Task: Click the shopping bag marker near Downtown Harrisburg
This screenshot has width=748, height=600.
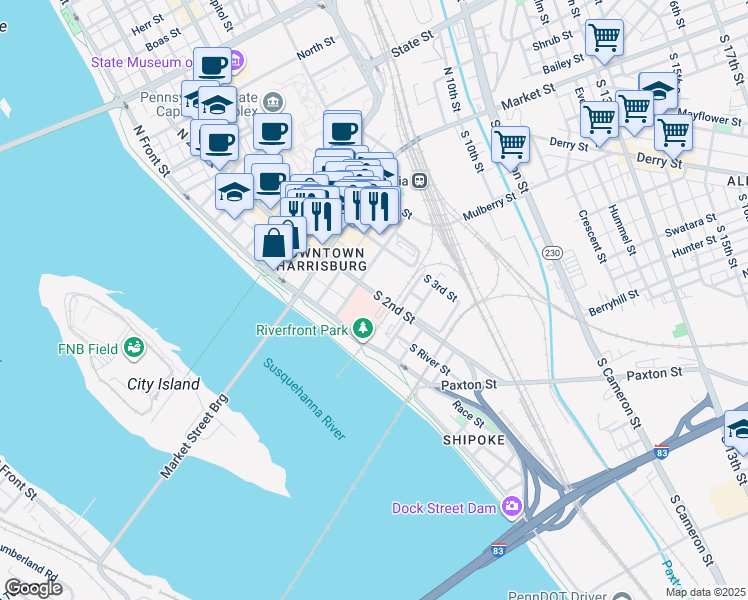Action: pyautogui.click(x=273, y=244)
